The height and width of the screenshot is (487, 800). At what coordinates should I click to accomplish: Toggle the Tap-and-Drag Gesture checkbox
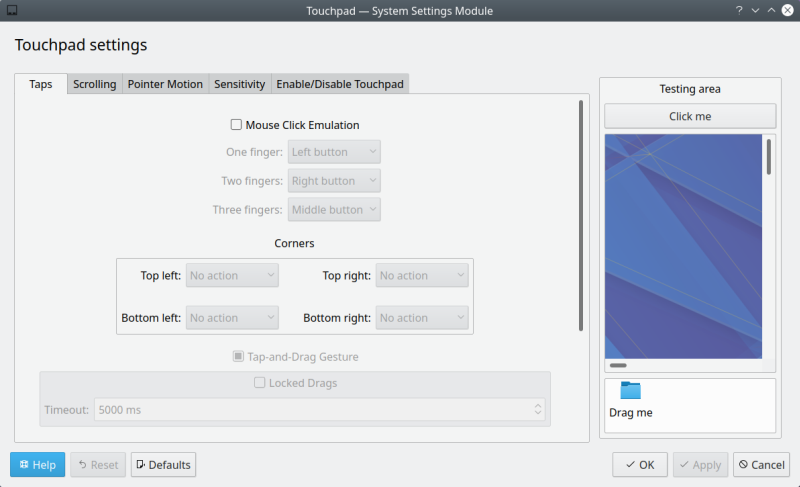(238, 356)
